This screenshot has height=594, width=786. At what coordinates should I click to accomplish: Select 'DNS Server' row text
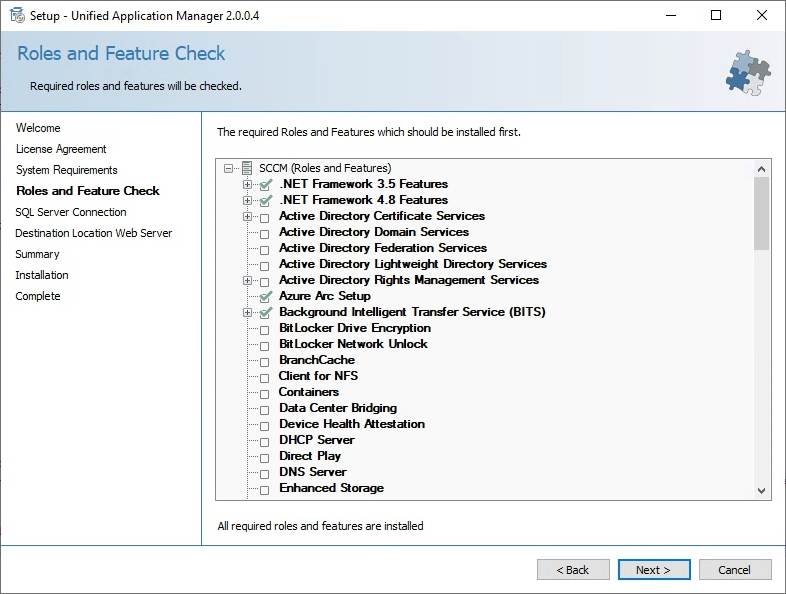313,472
